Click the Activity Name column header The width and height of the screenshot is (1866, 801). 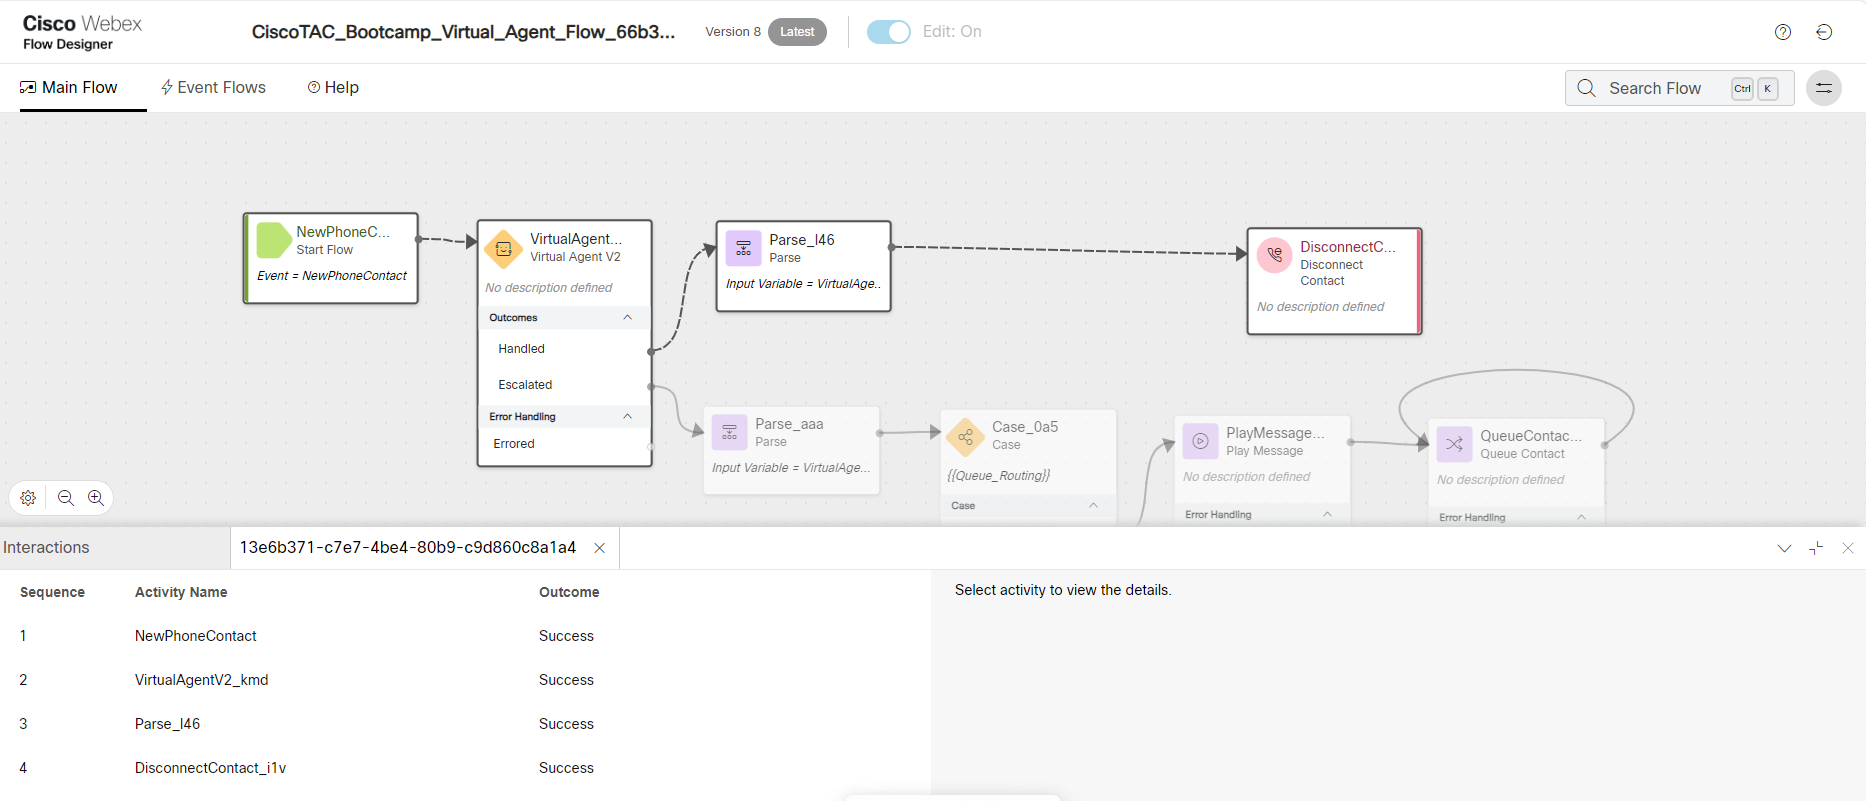[181, 592]
